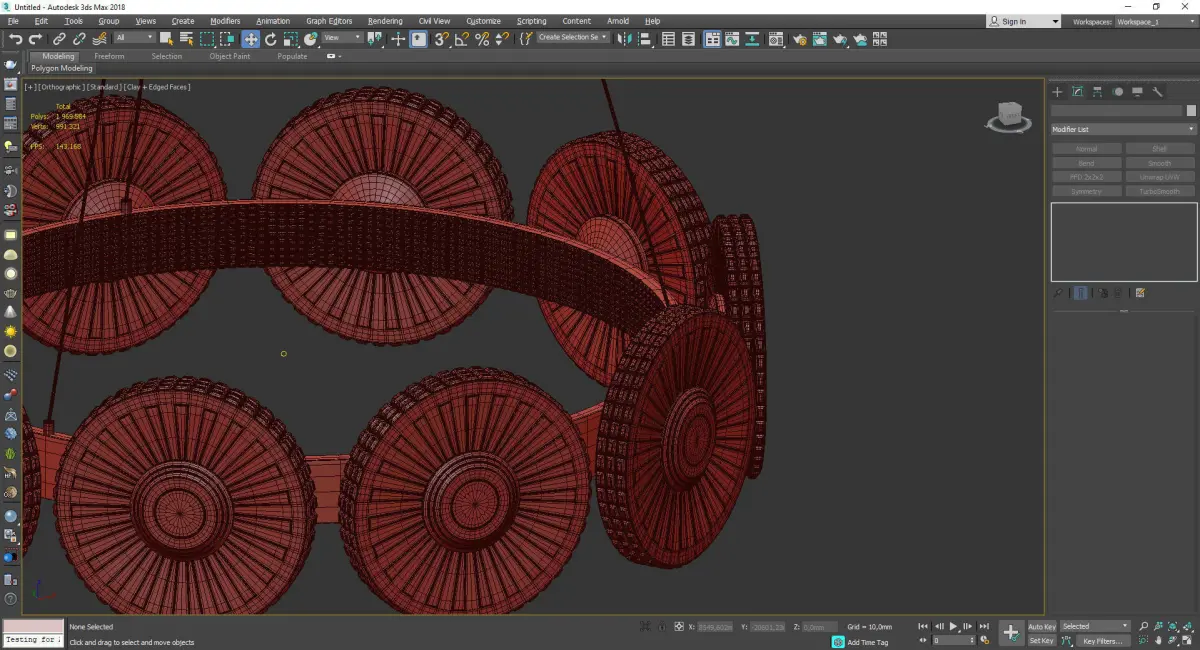Toggle Auto Key animation mode
This screenshot has height=650, width=1200.
1041,627
